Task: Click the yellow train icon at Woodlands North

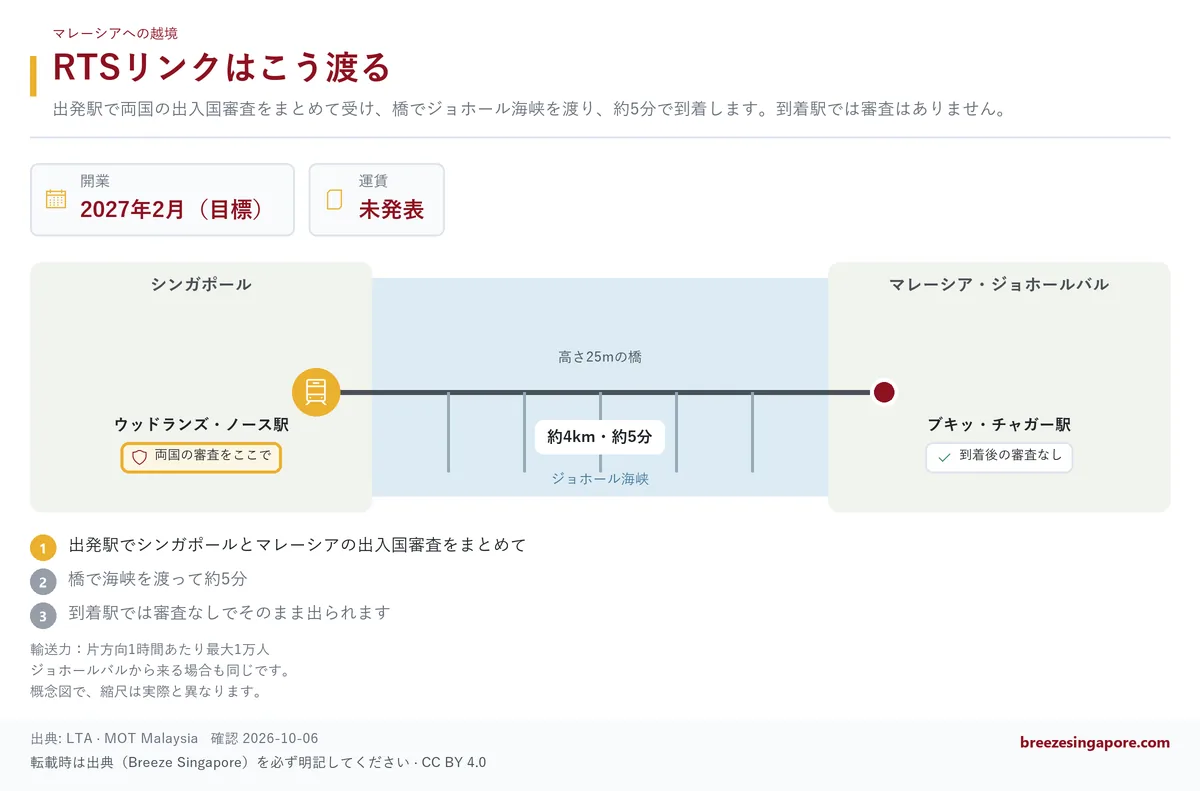Action: [x=316, y=392]
